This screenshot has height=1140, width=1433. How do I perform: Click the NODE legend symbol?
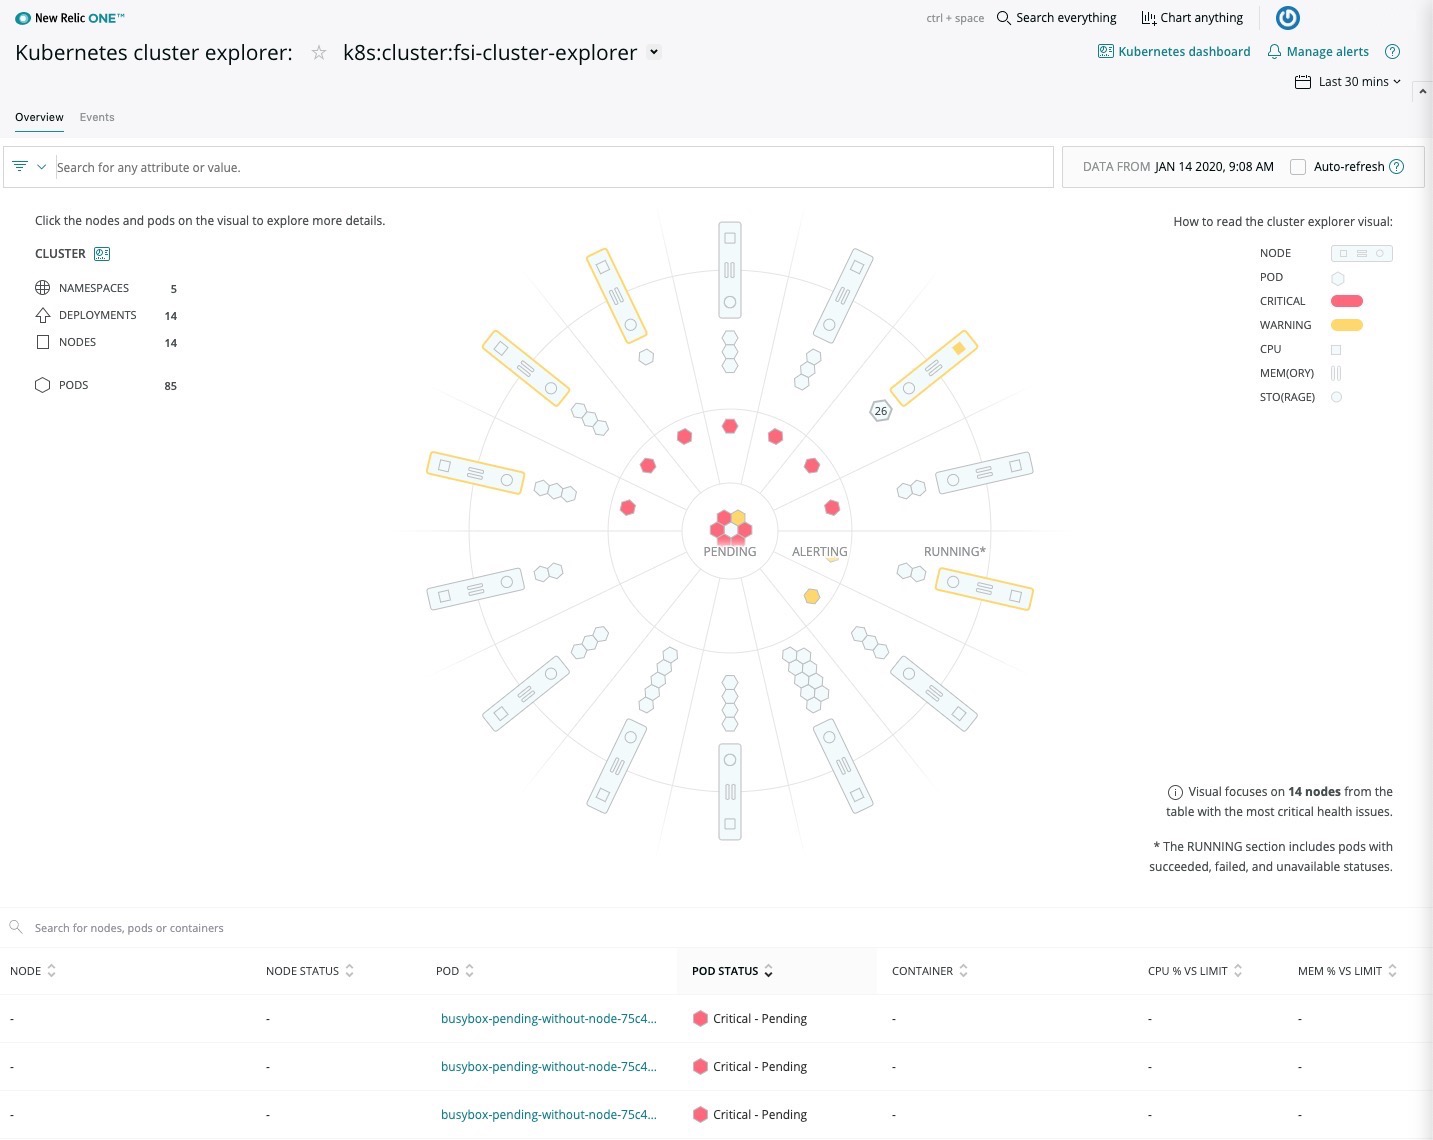(x=1362, y=254)
